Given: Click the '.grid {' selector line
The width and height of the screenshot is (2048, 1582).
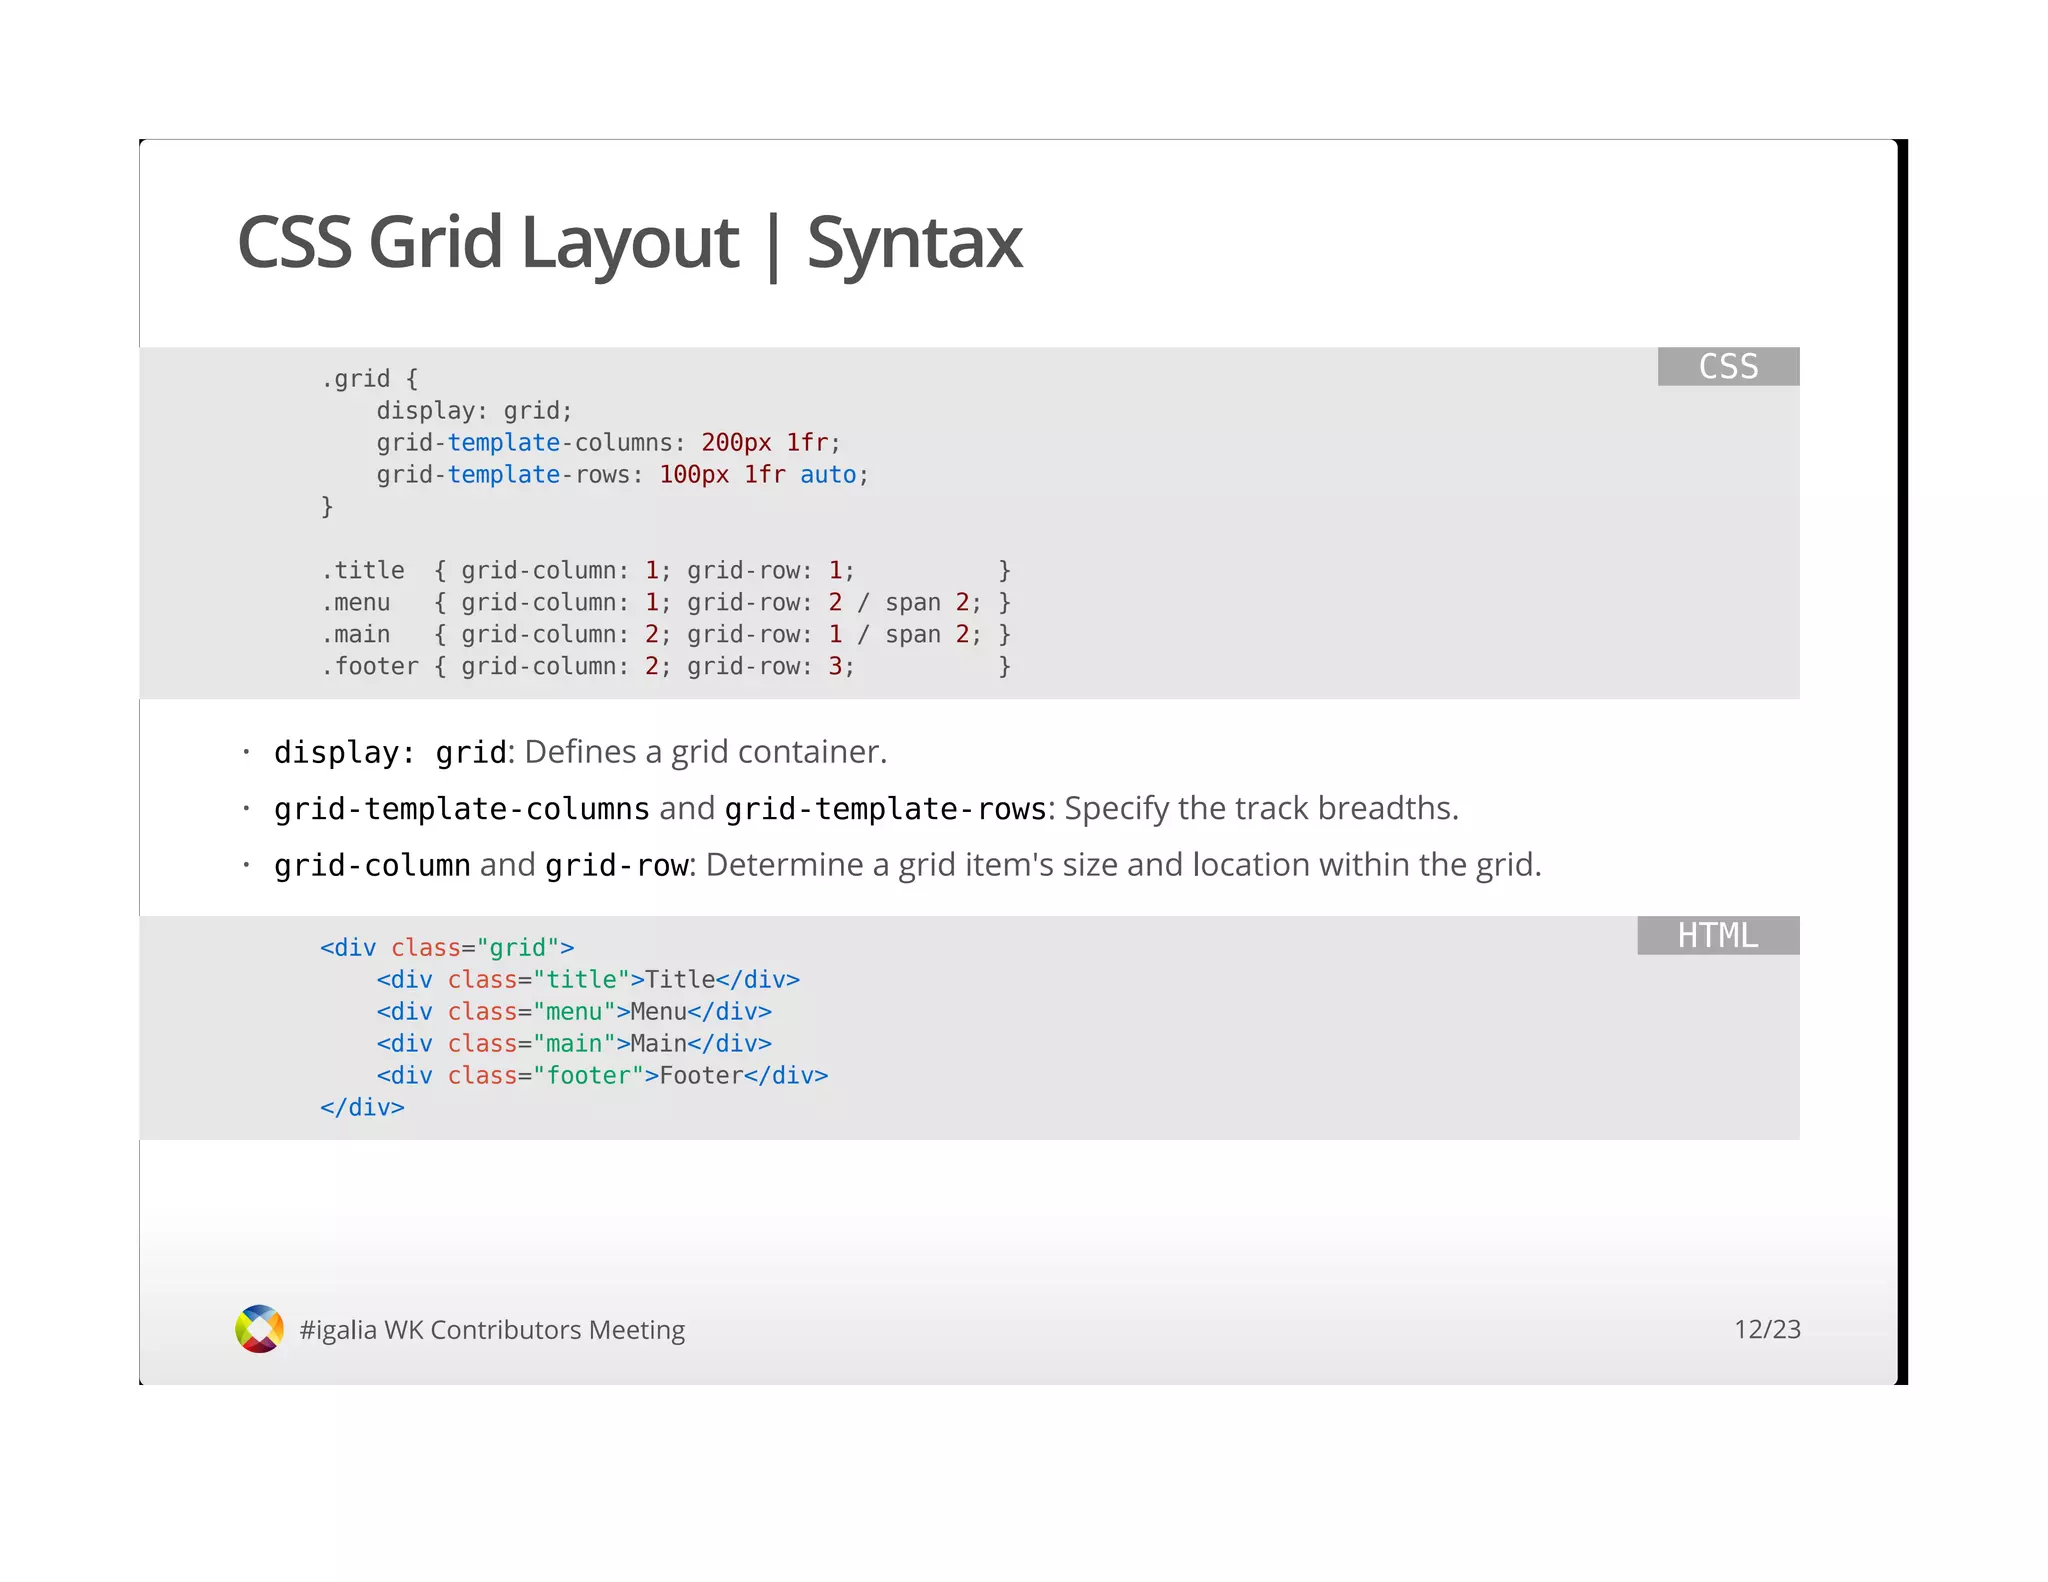Looking at the screenshot, I should point(369,379).
